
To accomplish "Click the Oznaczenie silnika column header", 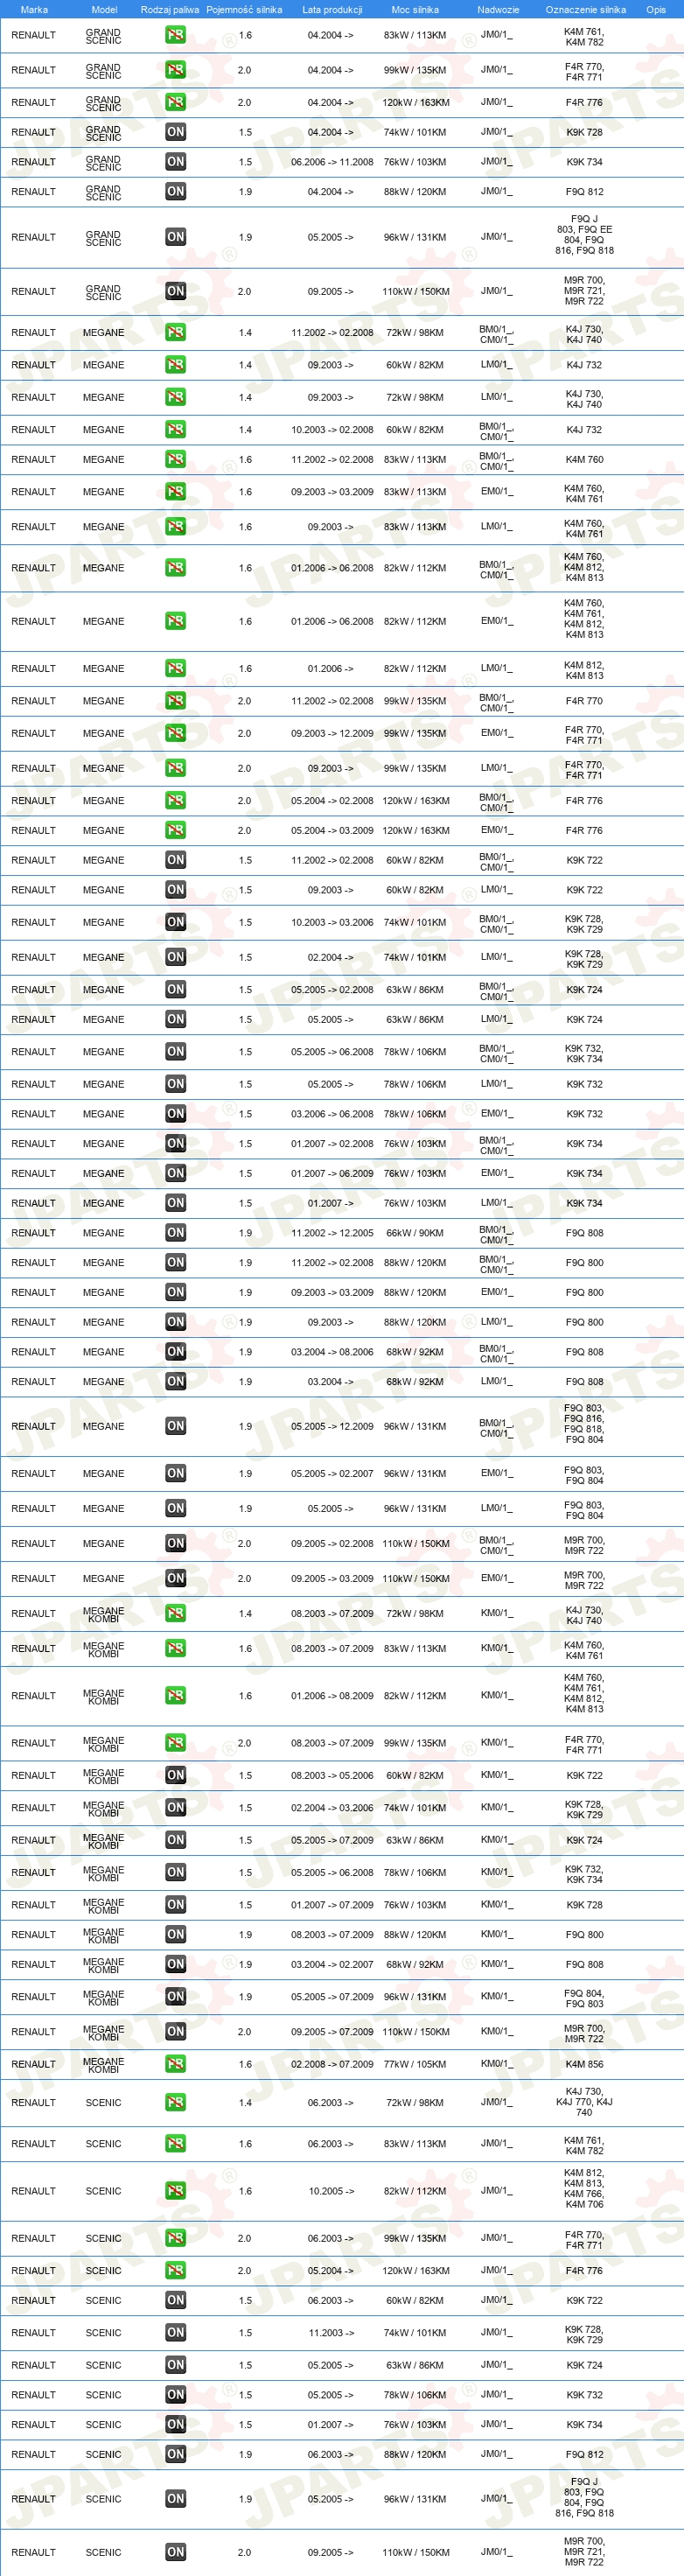I will coord(585,9).
